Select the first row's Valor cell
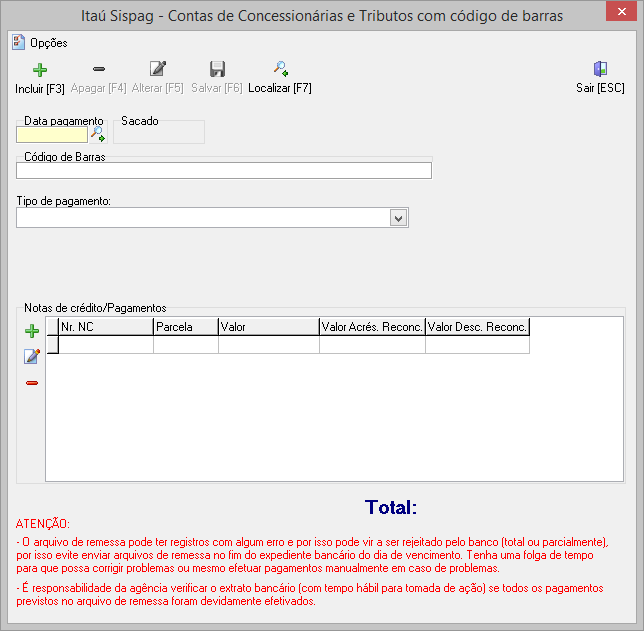This screenshot has width=644, height=631. tap(269, 345)
